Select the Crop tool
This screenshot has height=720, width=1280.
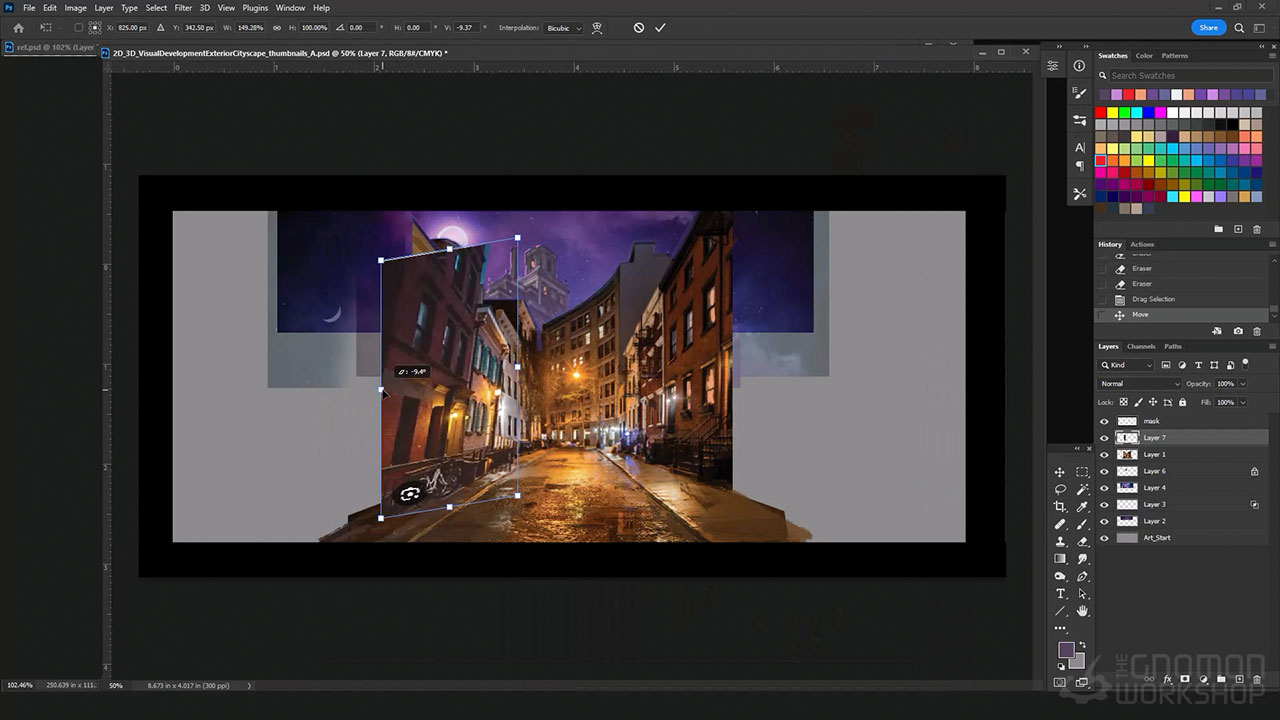pyautogui.click(x=1060, y=507)
